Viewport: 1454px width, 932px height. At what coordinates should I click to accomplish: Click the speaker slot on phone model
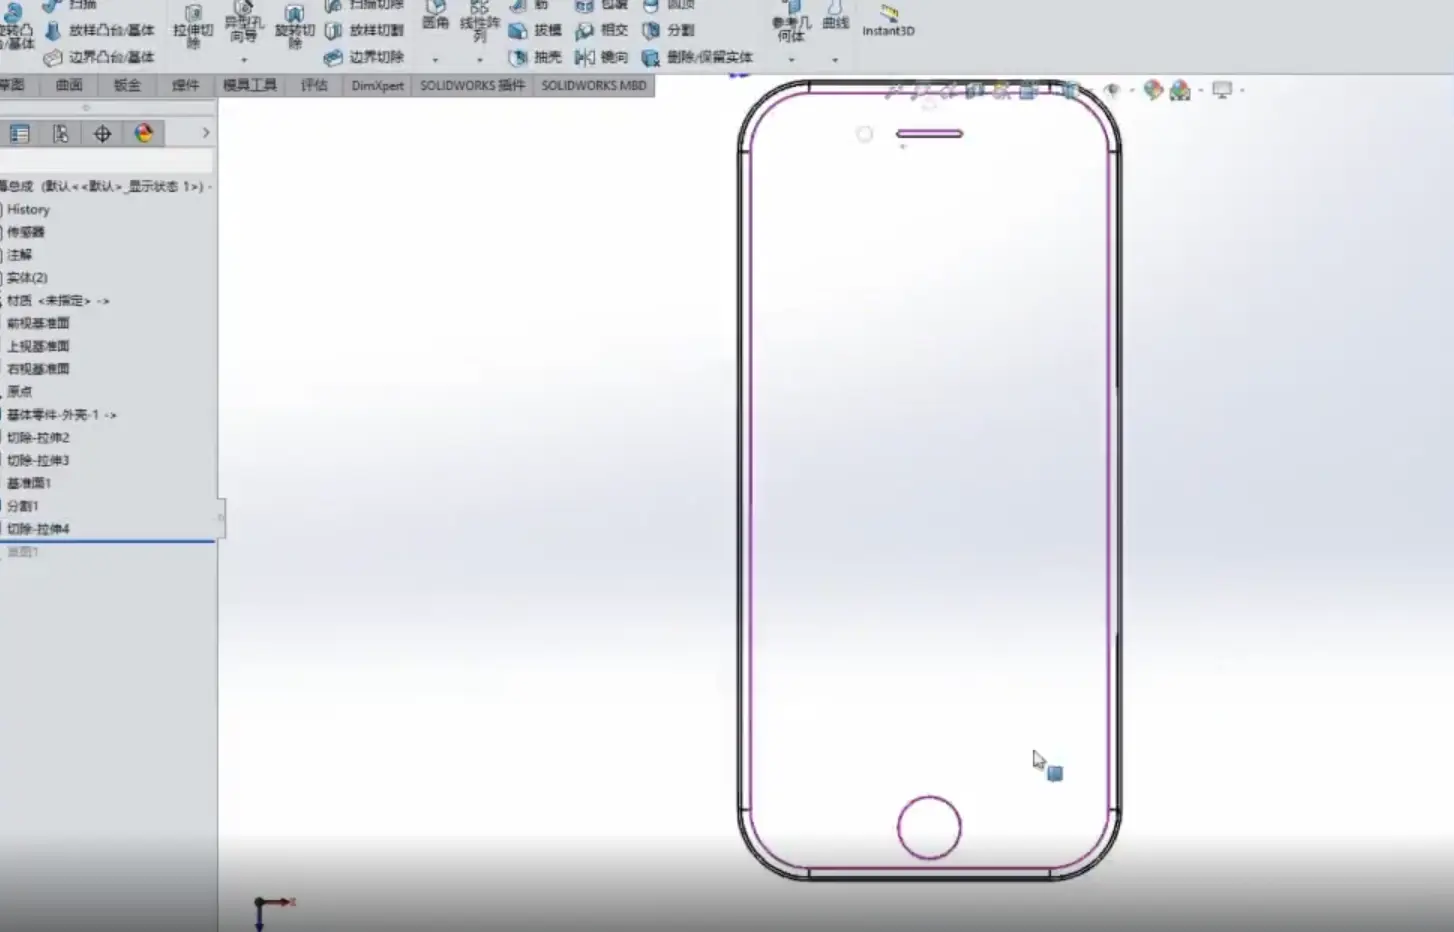click(929, 134)
